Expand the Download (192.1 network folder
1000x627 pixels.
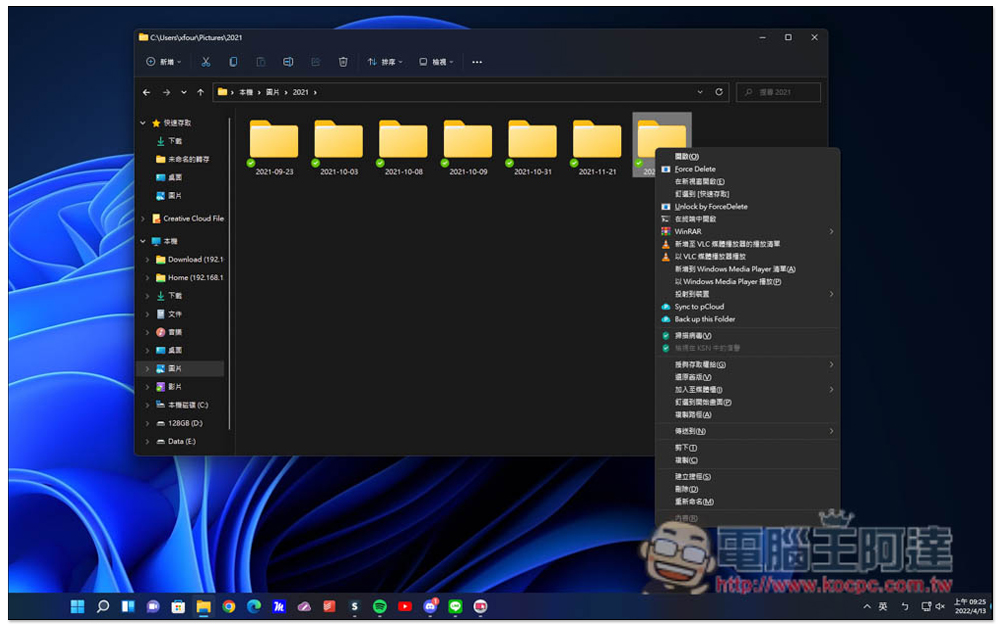tap(147, 260)
